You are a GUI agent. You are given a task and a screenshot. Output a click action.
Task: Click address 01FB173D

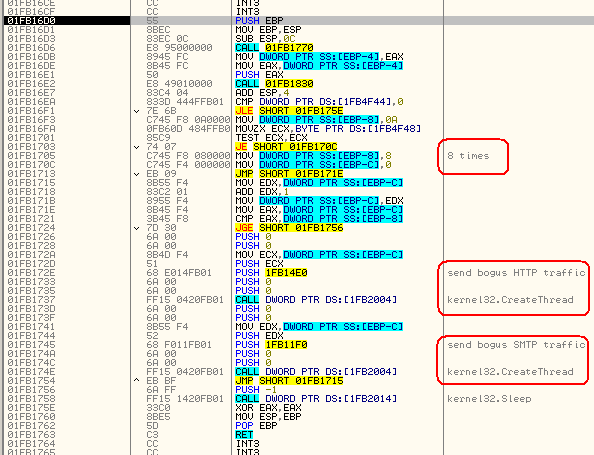point(31,309)
